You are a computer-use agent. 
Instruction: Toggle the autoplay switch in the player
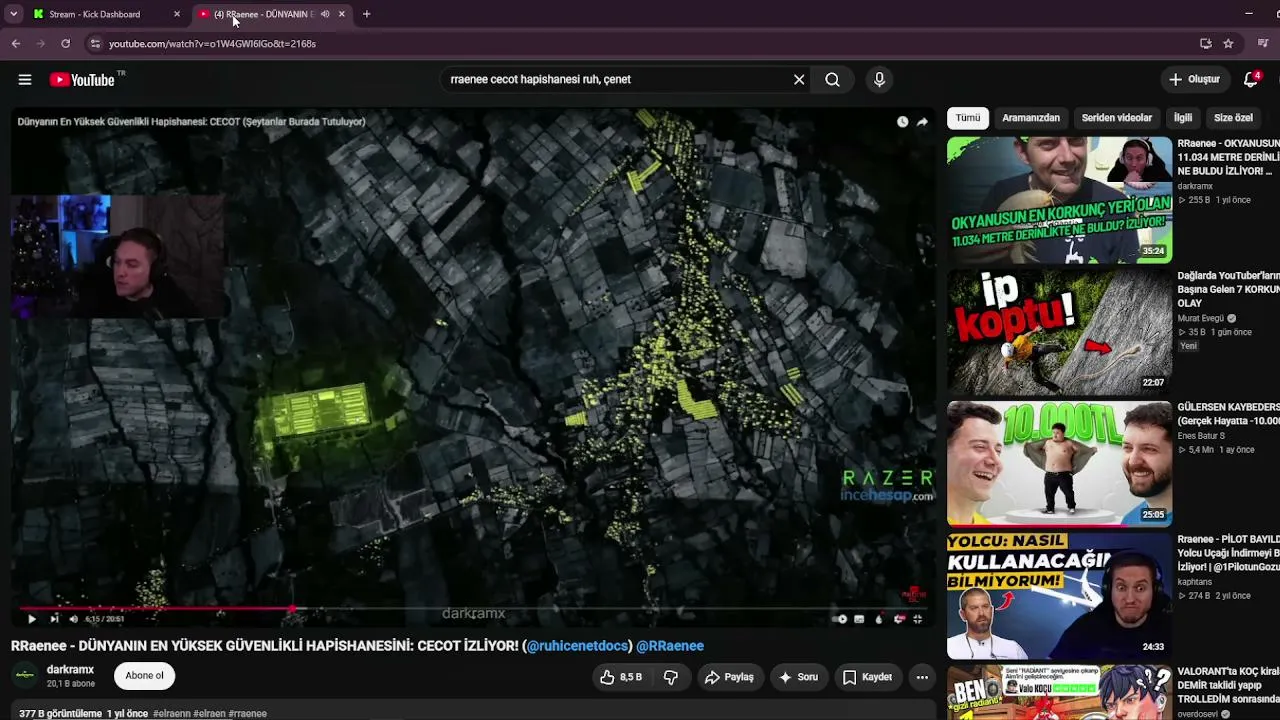click(x=841, y=619)
